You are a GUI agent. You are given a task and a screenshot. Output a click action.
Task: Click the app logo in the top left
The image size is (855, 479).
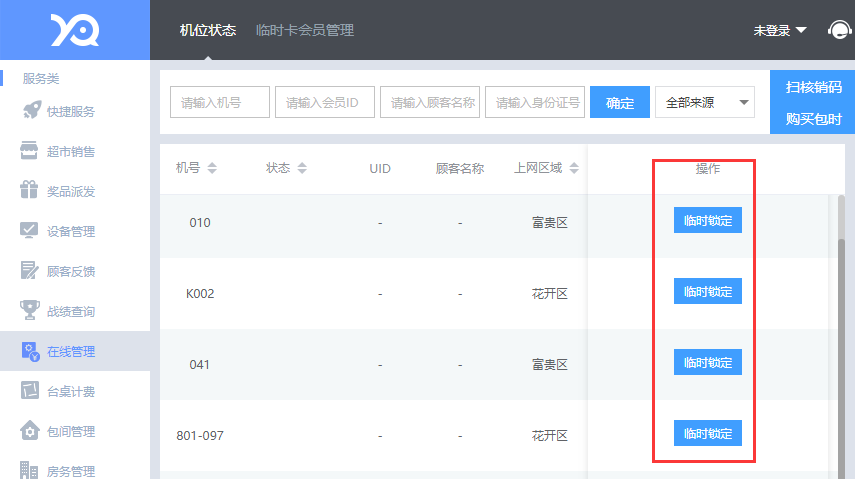click(75, 30)
